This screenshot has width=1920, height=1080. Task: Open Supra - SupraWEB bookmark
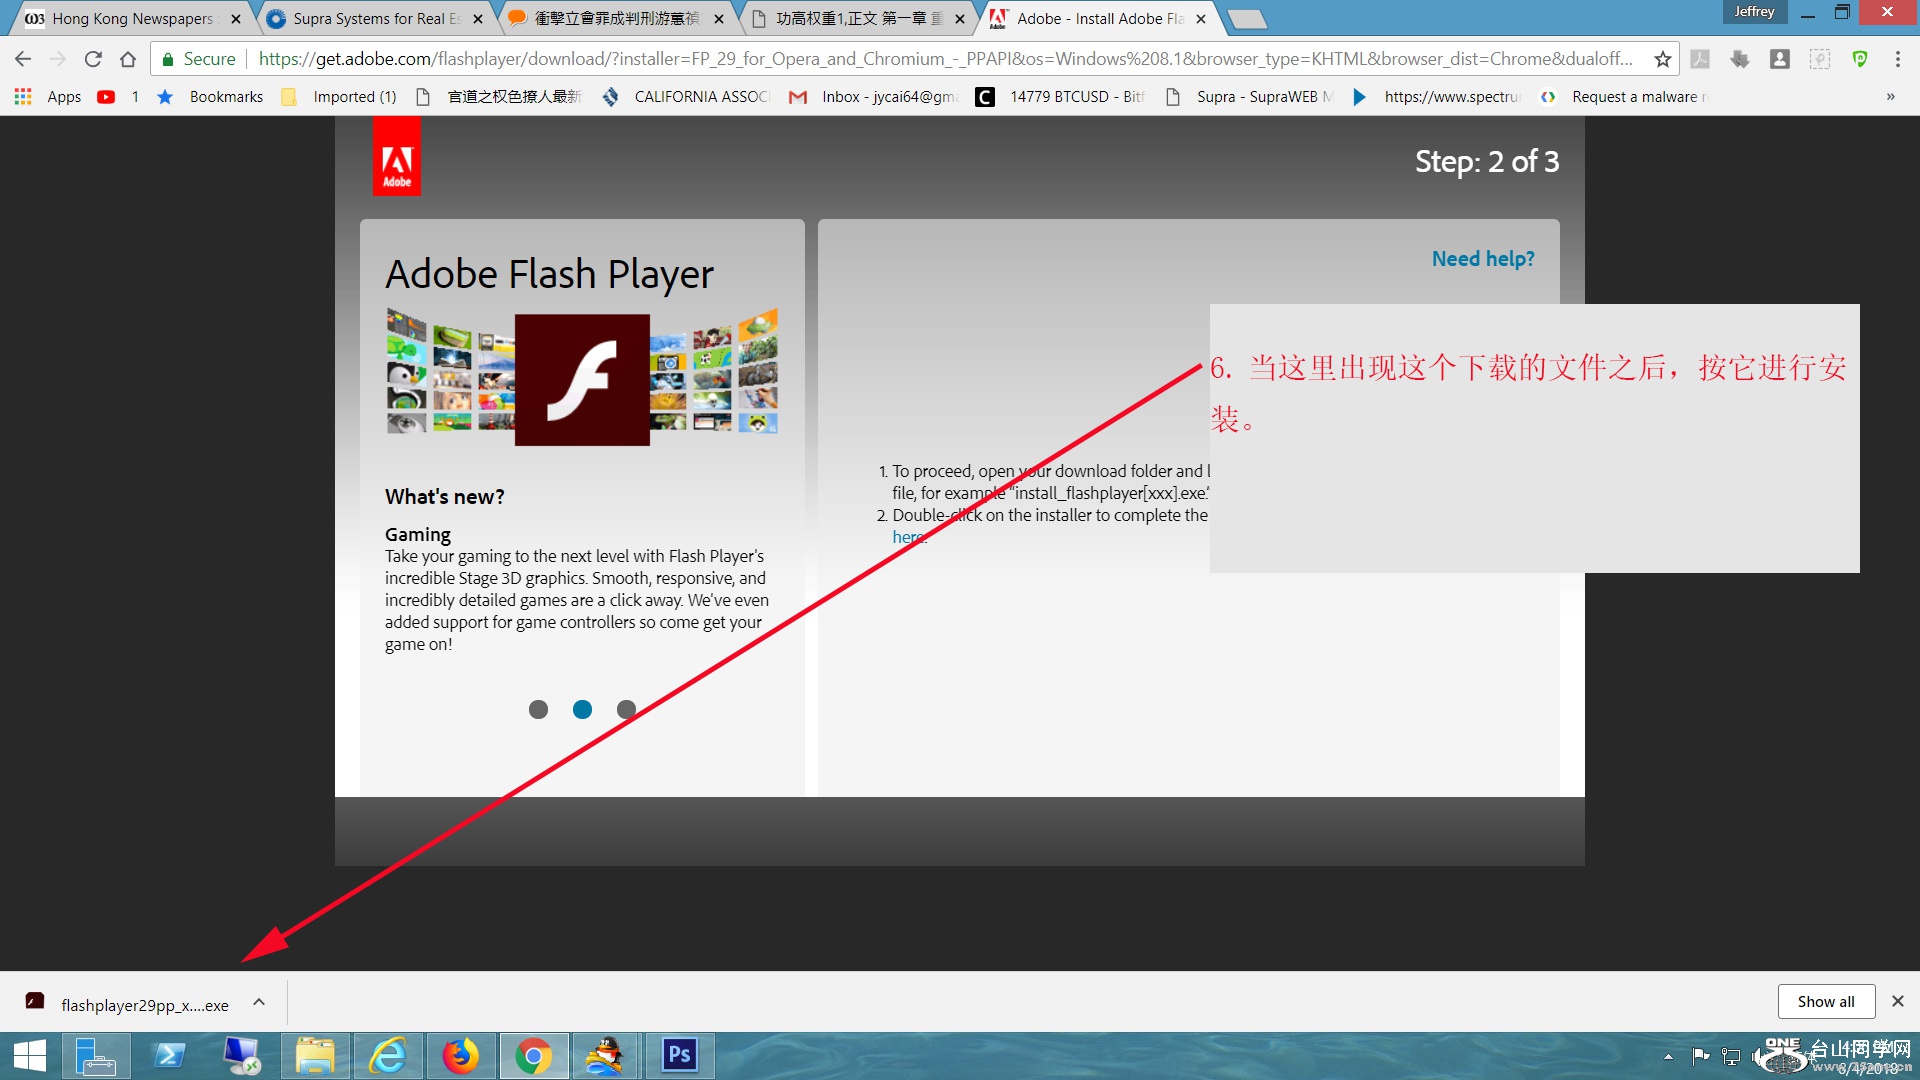[x=1250, y=97]
